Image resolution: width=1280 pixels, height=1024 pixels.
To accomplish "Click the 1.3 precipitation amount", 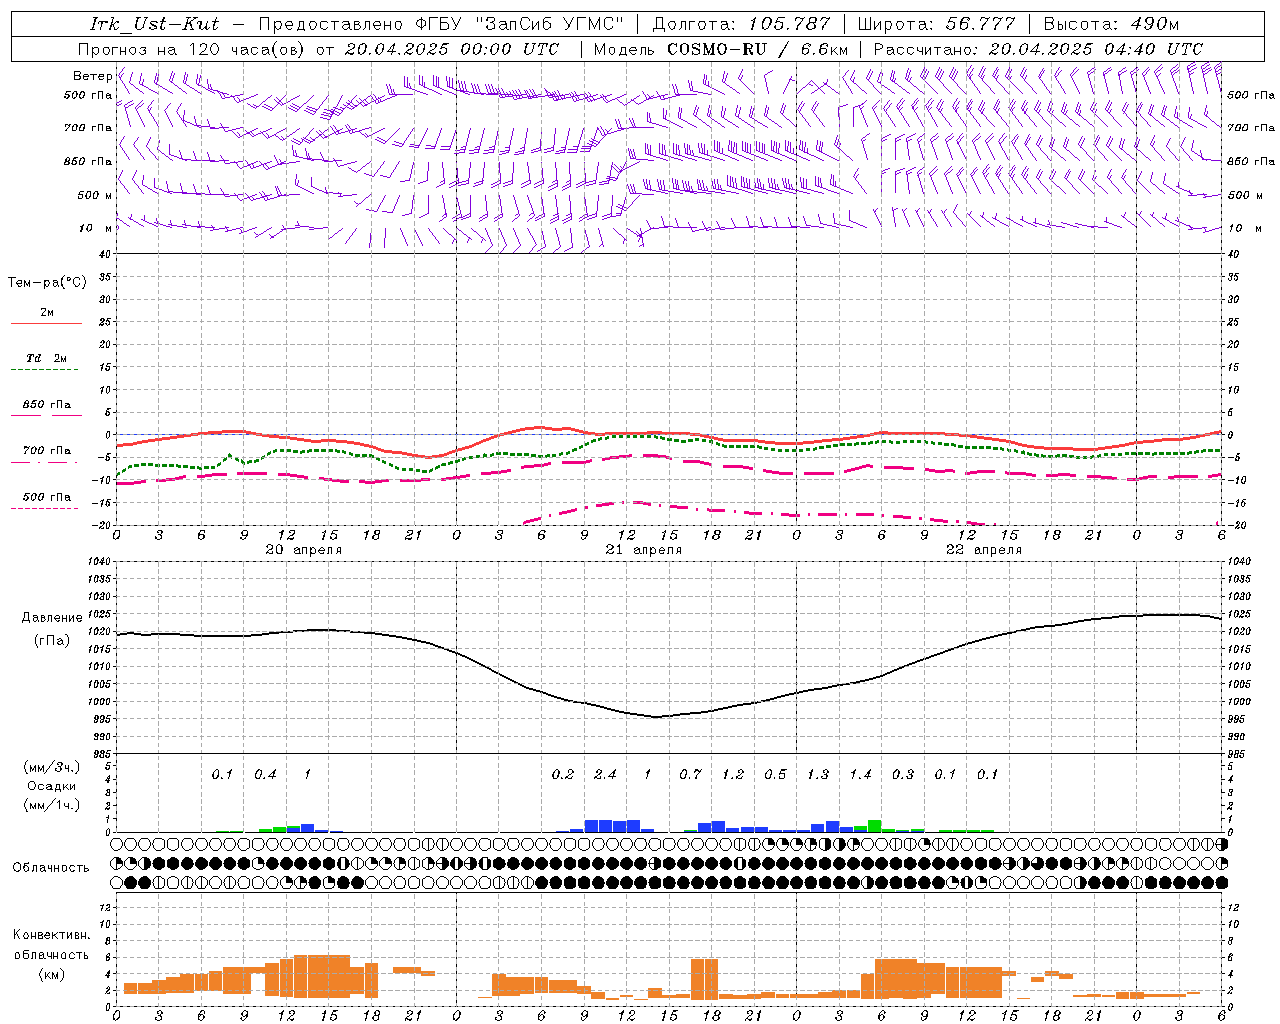I will click(818, 775).
